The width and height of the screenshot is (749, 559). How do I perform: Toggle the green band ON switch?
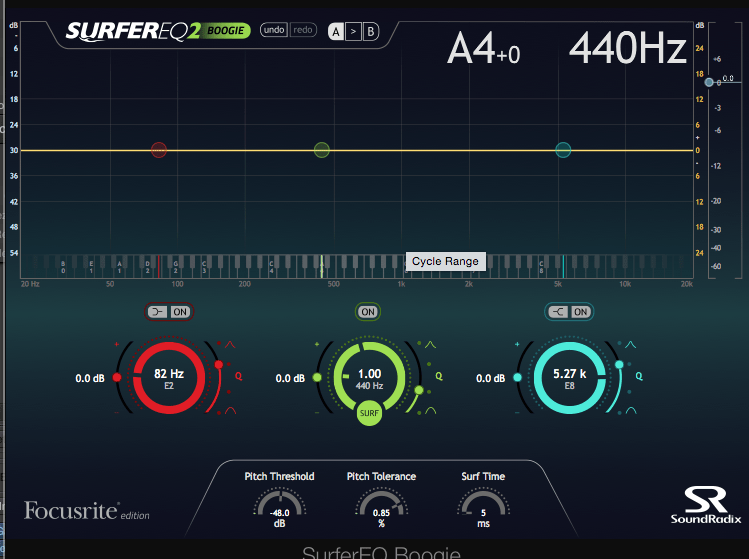368,312
